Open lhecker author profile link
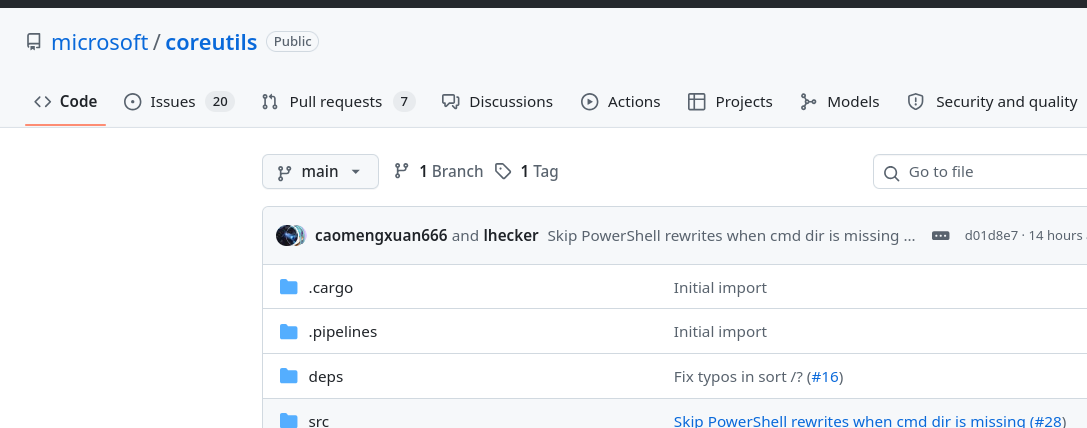This screenshot has width=1087, height=428. click(x=511, y=236)
